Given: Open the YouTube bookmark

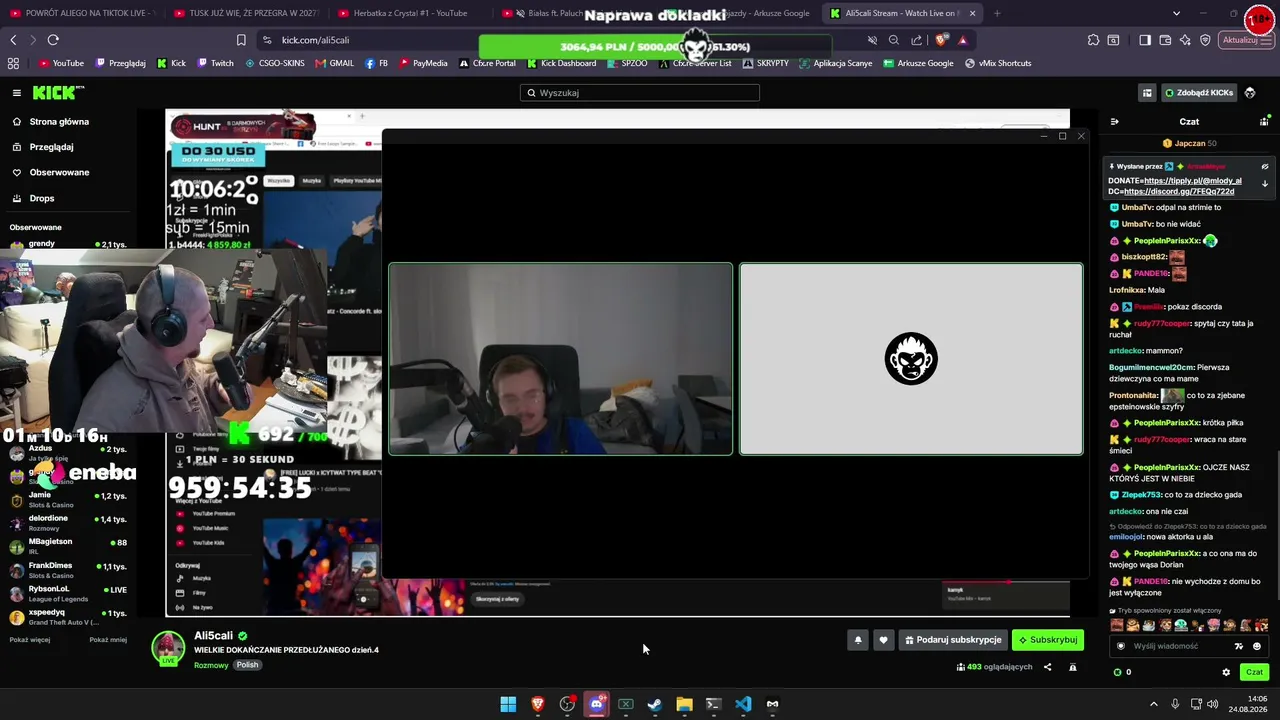Looking at the screenshot, I should pyautogui.click(x=61, y=63).
